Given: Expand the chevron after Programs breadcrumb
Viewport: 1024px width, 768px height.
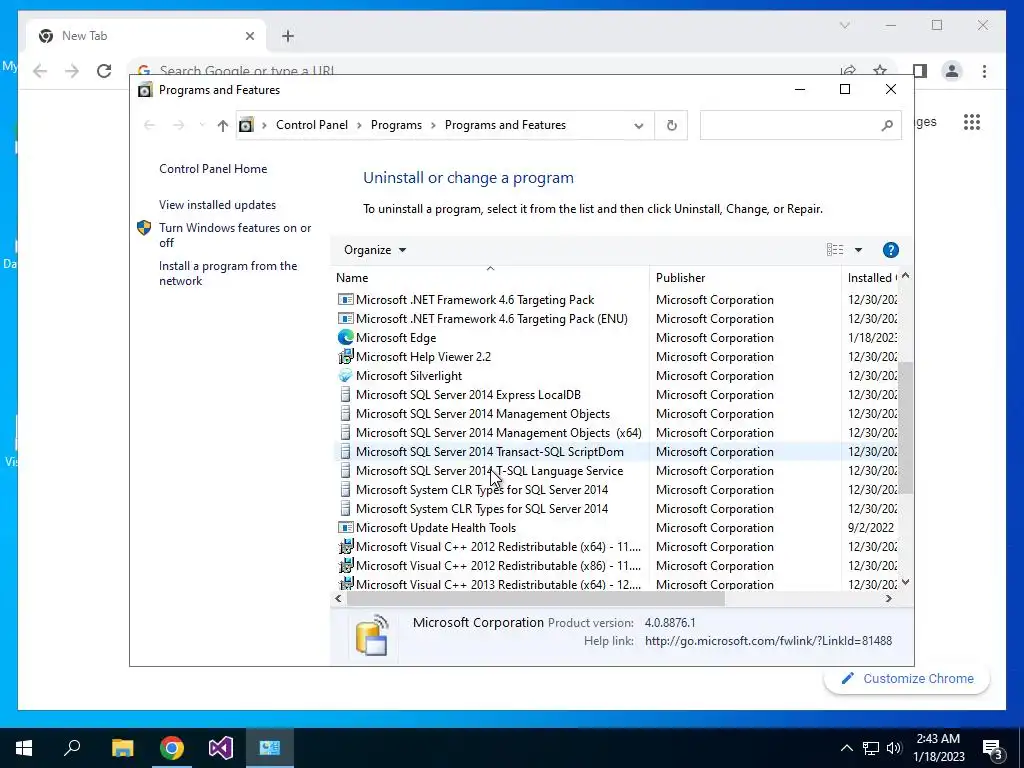Looking at the screenshot, I should click(434, 125).
